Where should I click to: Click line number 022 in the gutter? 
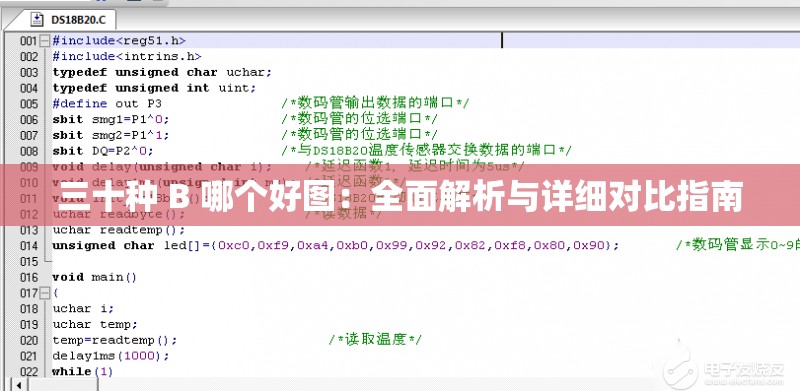[x=29, y=372]
